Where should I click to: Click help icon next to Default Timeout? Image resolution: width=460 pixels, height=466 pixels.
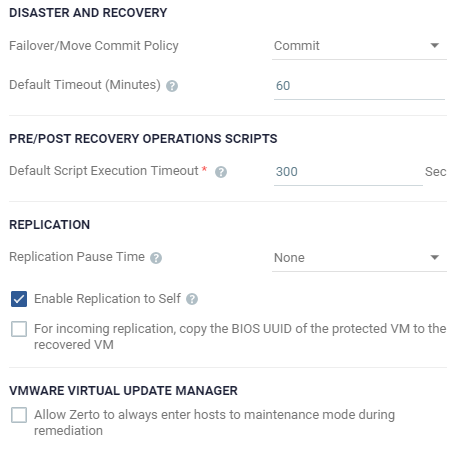coord(172,86)
